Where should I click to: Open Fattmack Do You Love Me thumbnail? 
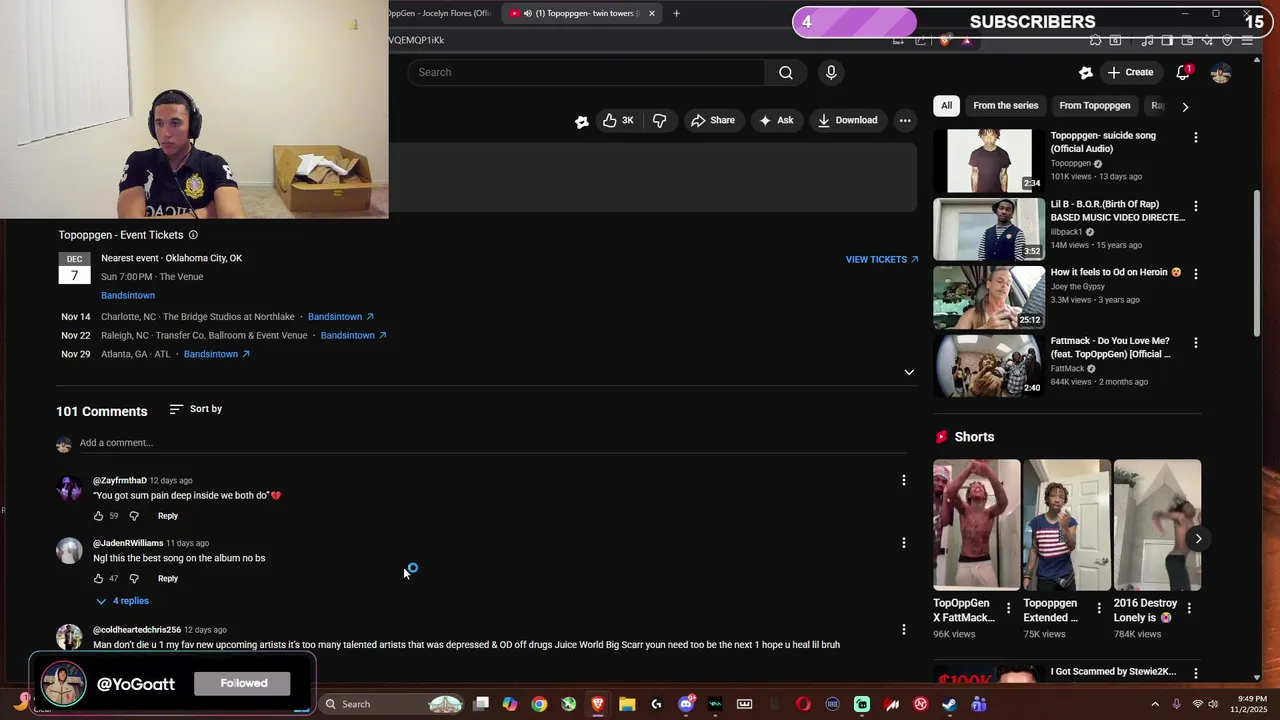pyautogui.click(x=989, y=366)
